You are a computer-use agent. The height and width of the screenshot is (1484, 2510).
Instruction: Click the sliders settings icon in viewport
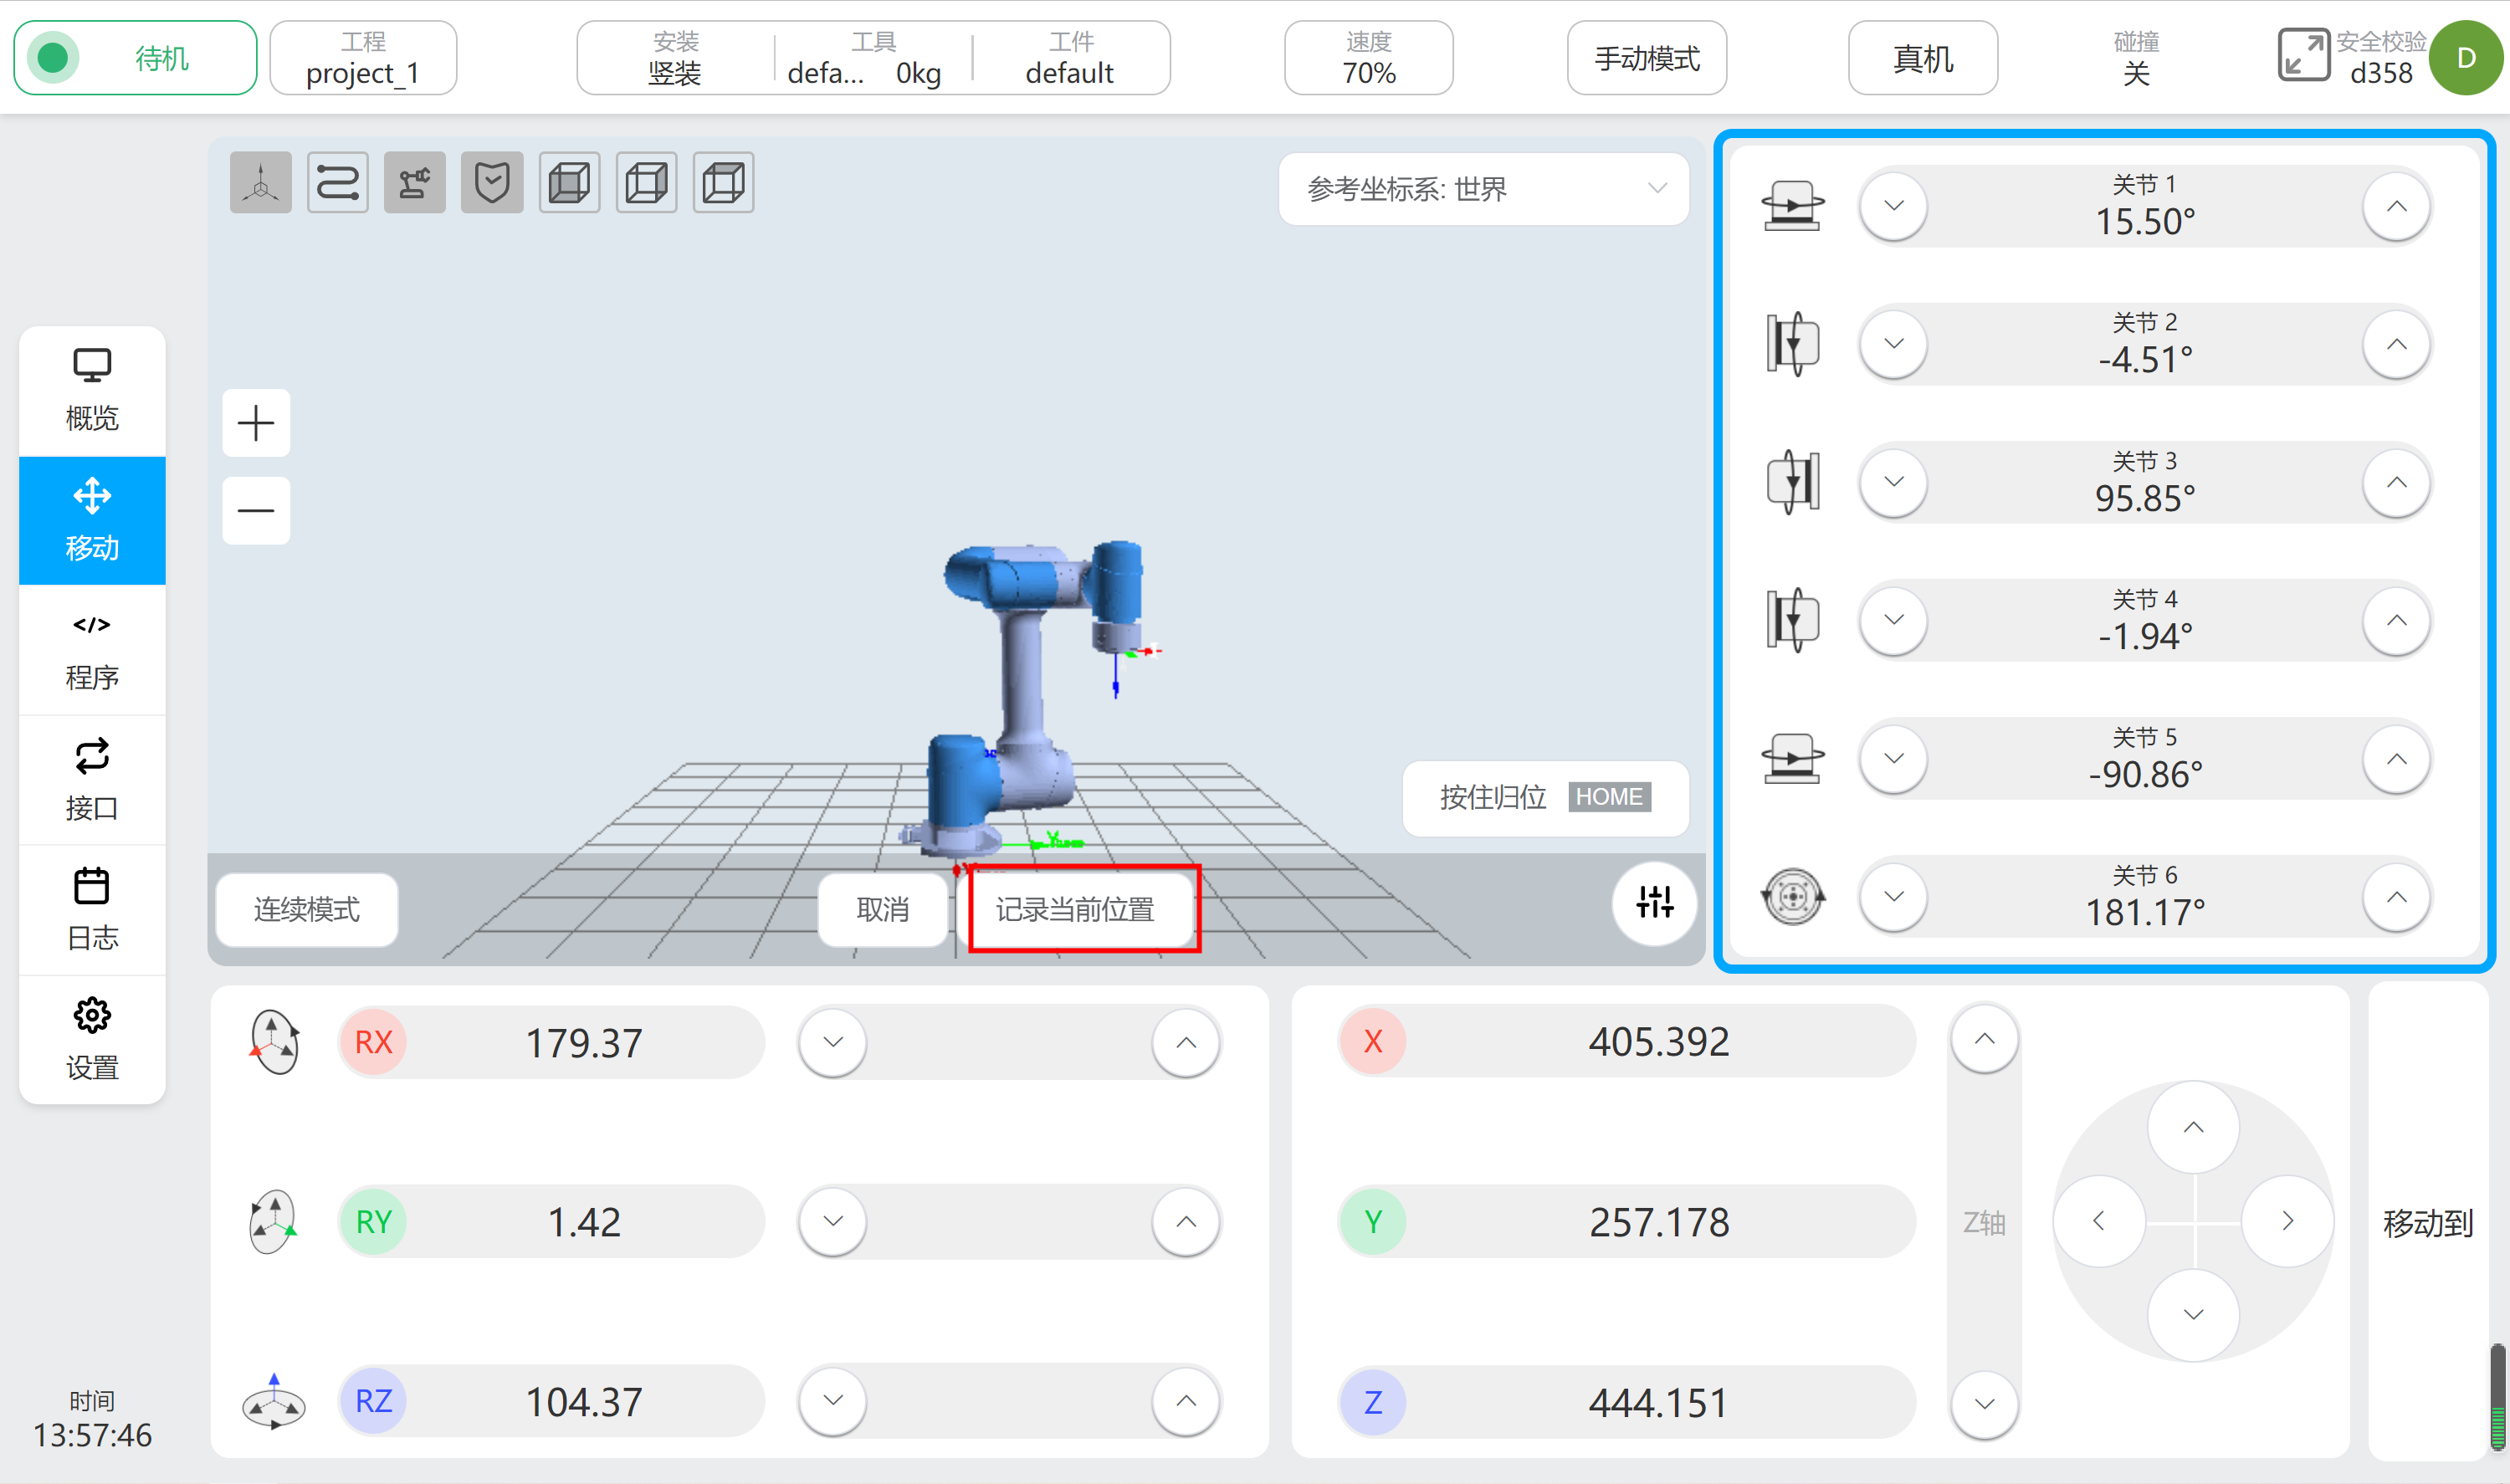coord(1654,902)
